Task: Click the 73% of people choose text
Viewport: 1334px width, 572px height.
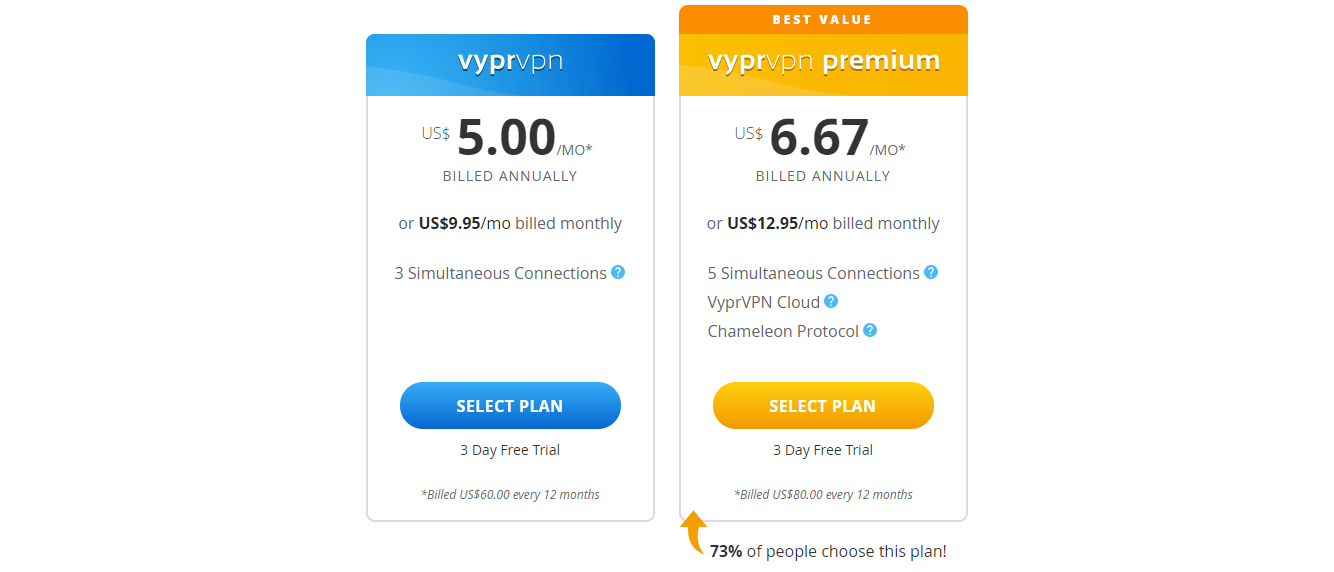Action: pos(828,551)
